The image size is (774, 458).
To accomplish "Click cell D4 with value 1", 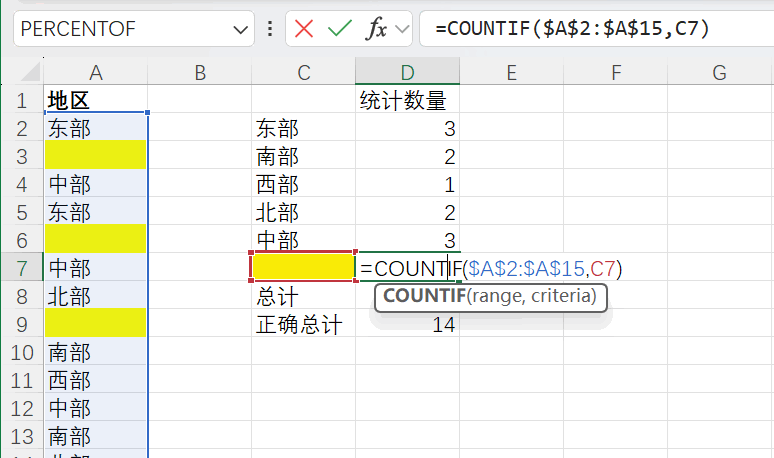I will click(408, 184).
